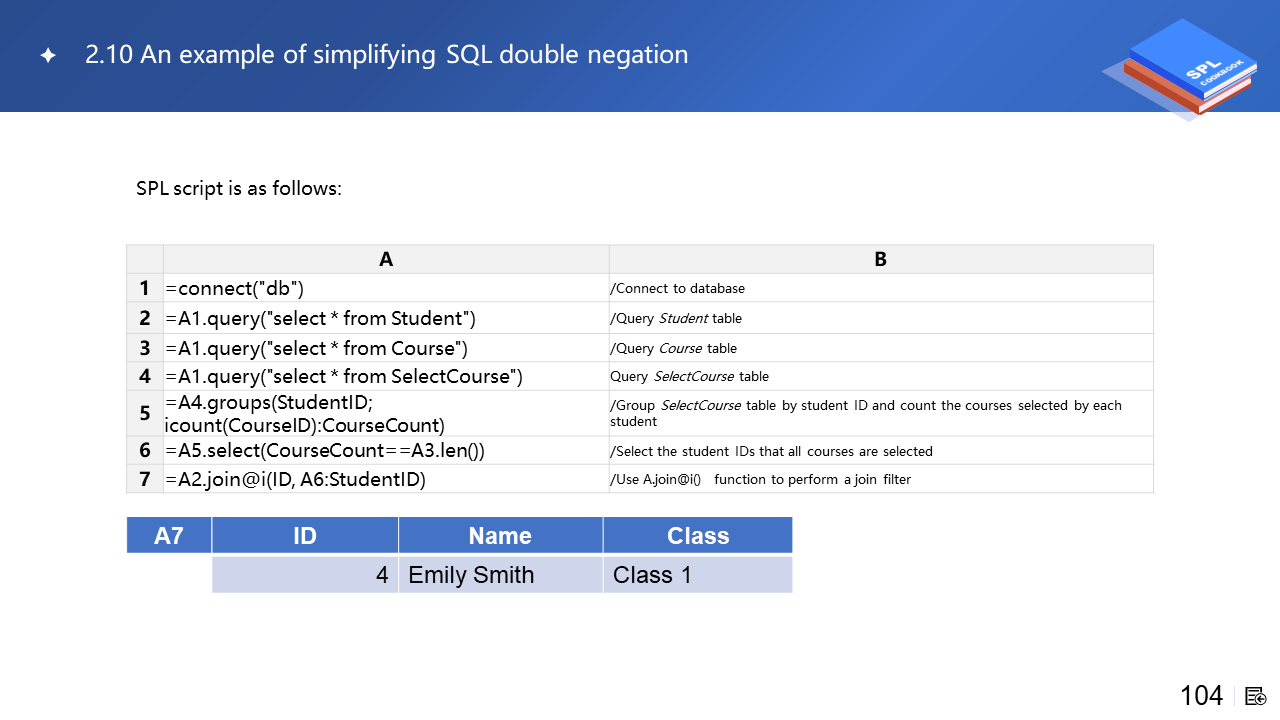
Task: Click the slide page number 104
Action: pos(1201,696)
